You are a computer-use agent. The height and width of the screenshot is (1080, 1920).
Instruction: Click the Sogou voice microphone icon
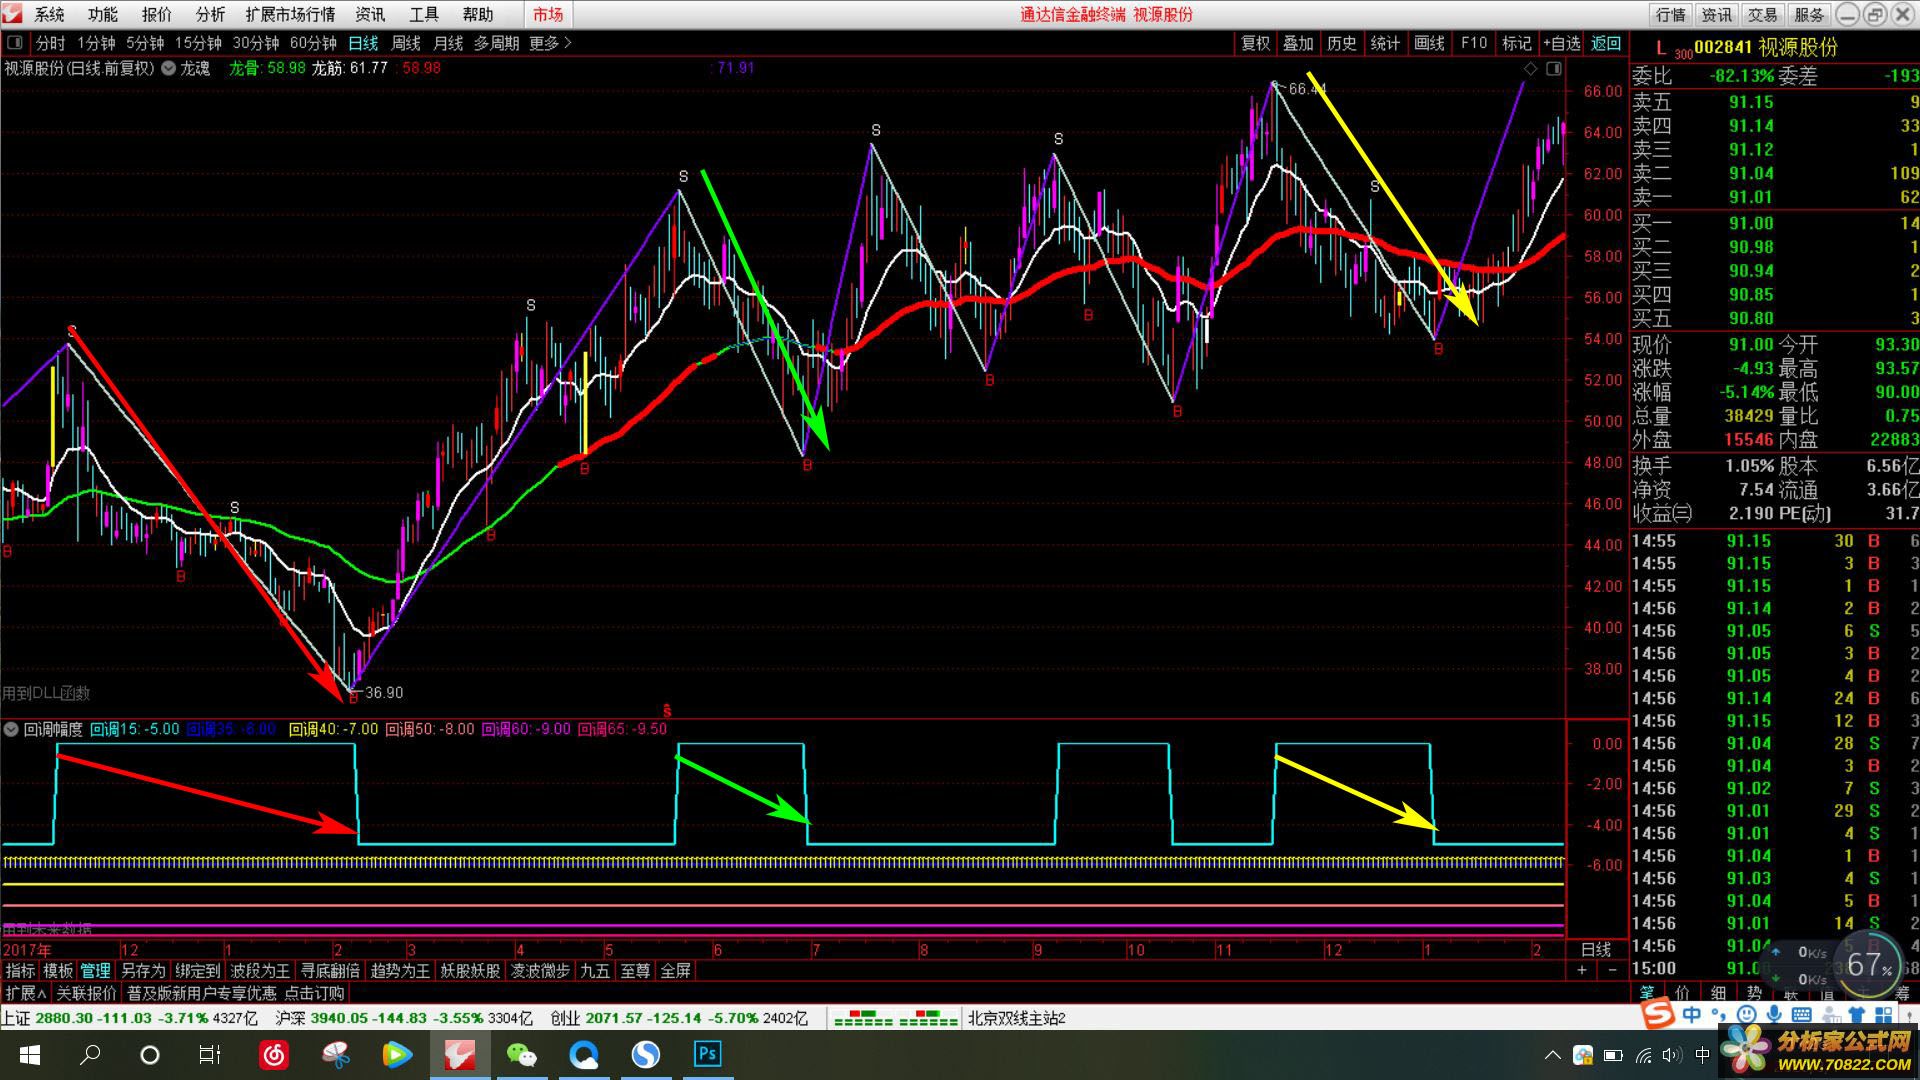pyautogui.click(x=1774, y=1015)
